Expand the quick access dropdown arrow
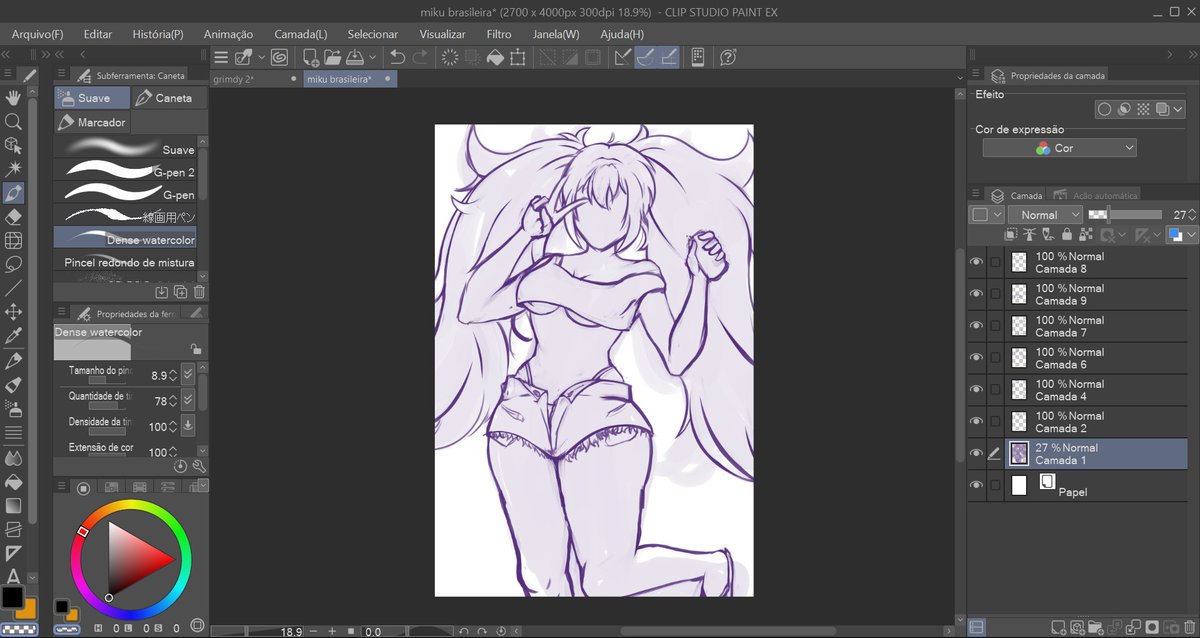 click(x=262, y=58)
